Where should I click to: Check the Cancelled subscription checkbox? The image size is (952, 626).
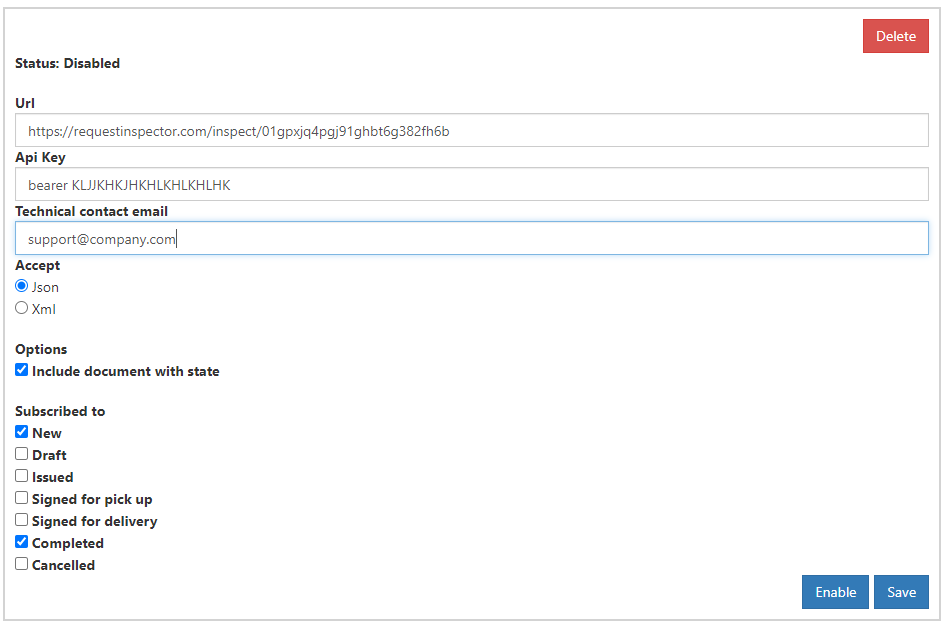[x=22, y=563]
